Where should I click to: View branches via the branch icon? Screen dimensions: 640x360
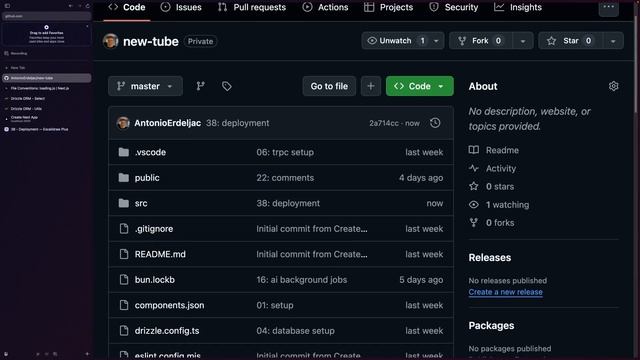(x=200, y=86)
